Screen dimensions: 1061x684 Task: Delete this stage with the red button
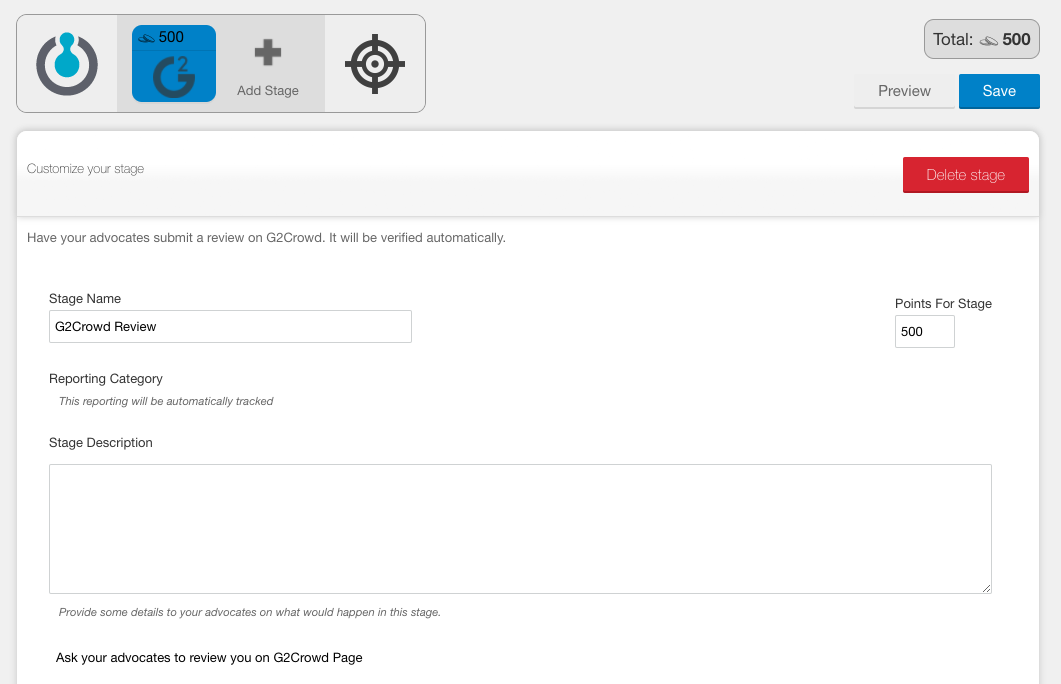click(966, 175)
